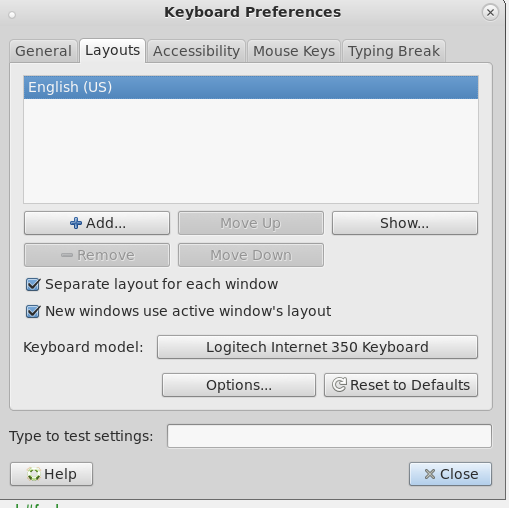Select the Layouts tab
The image size is (509, 508).
pos(112,50)
